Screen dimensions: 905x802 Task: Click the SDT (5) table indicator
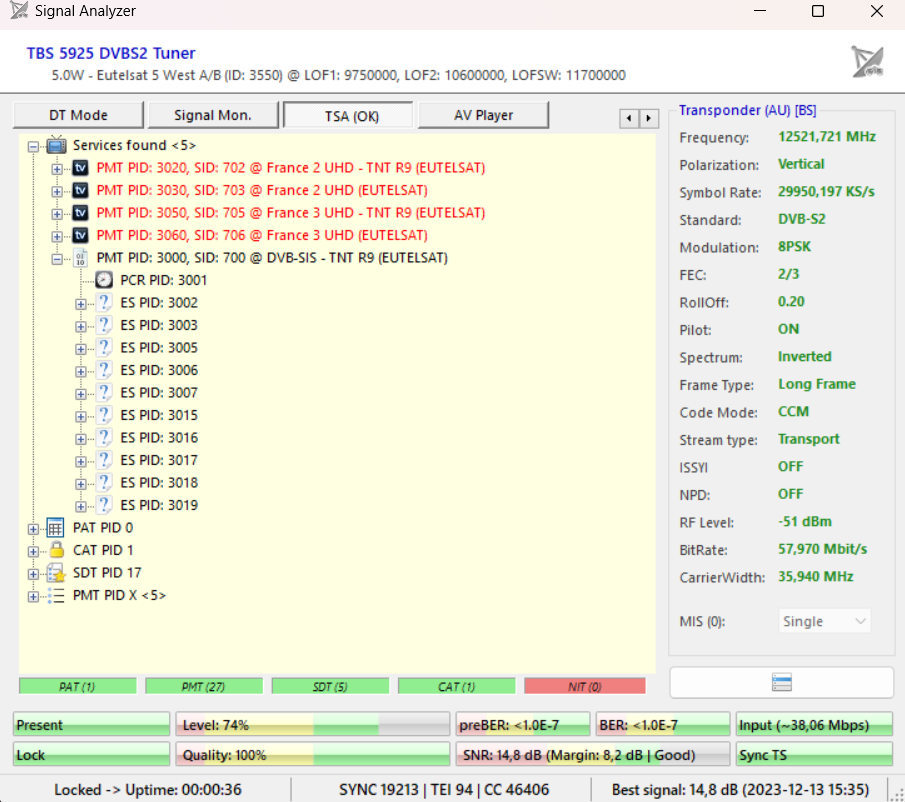tap(330, 686)
